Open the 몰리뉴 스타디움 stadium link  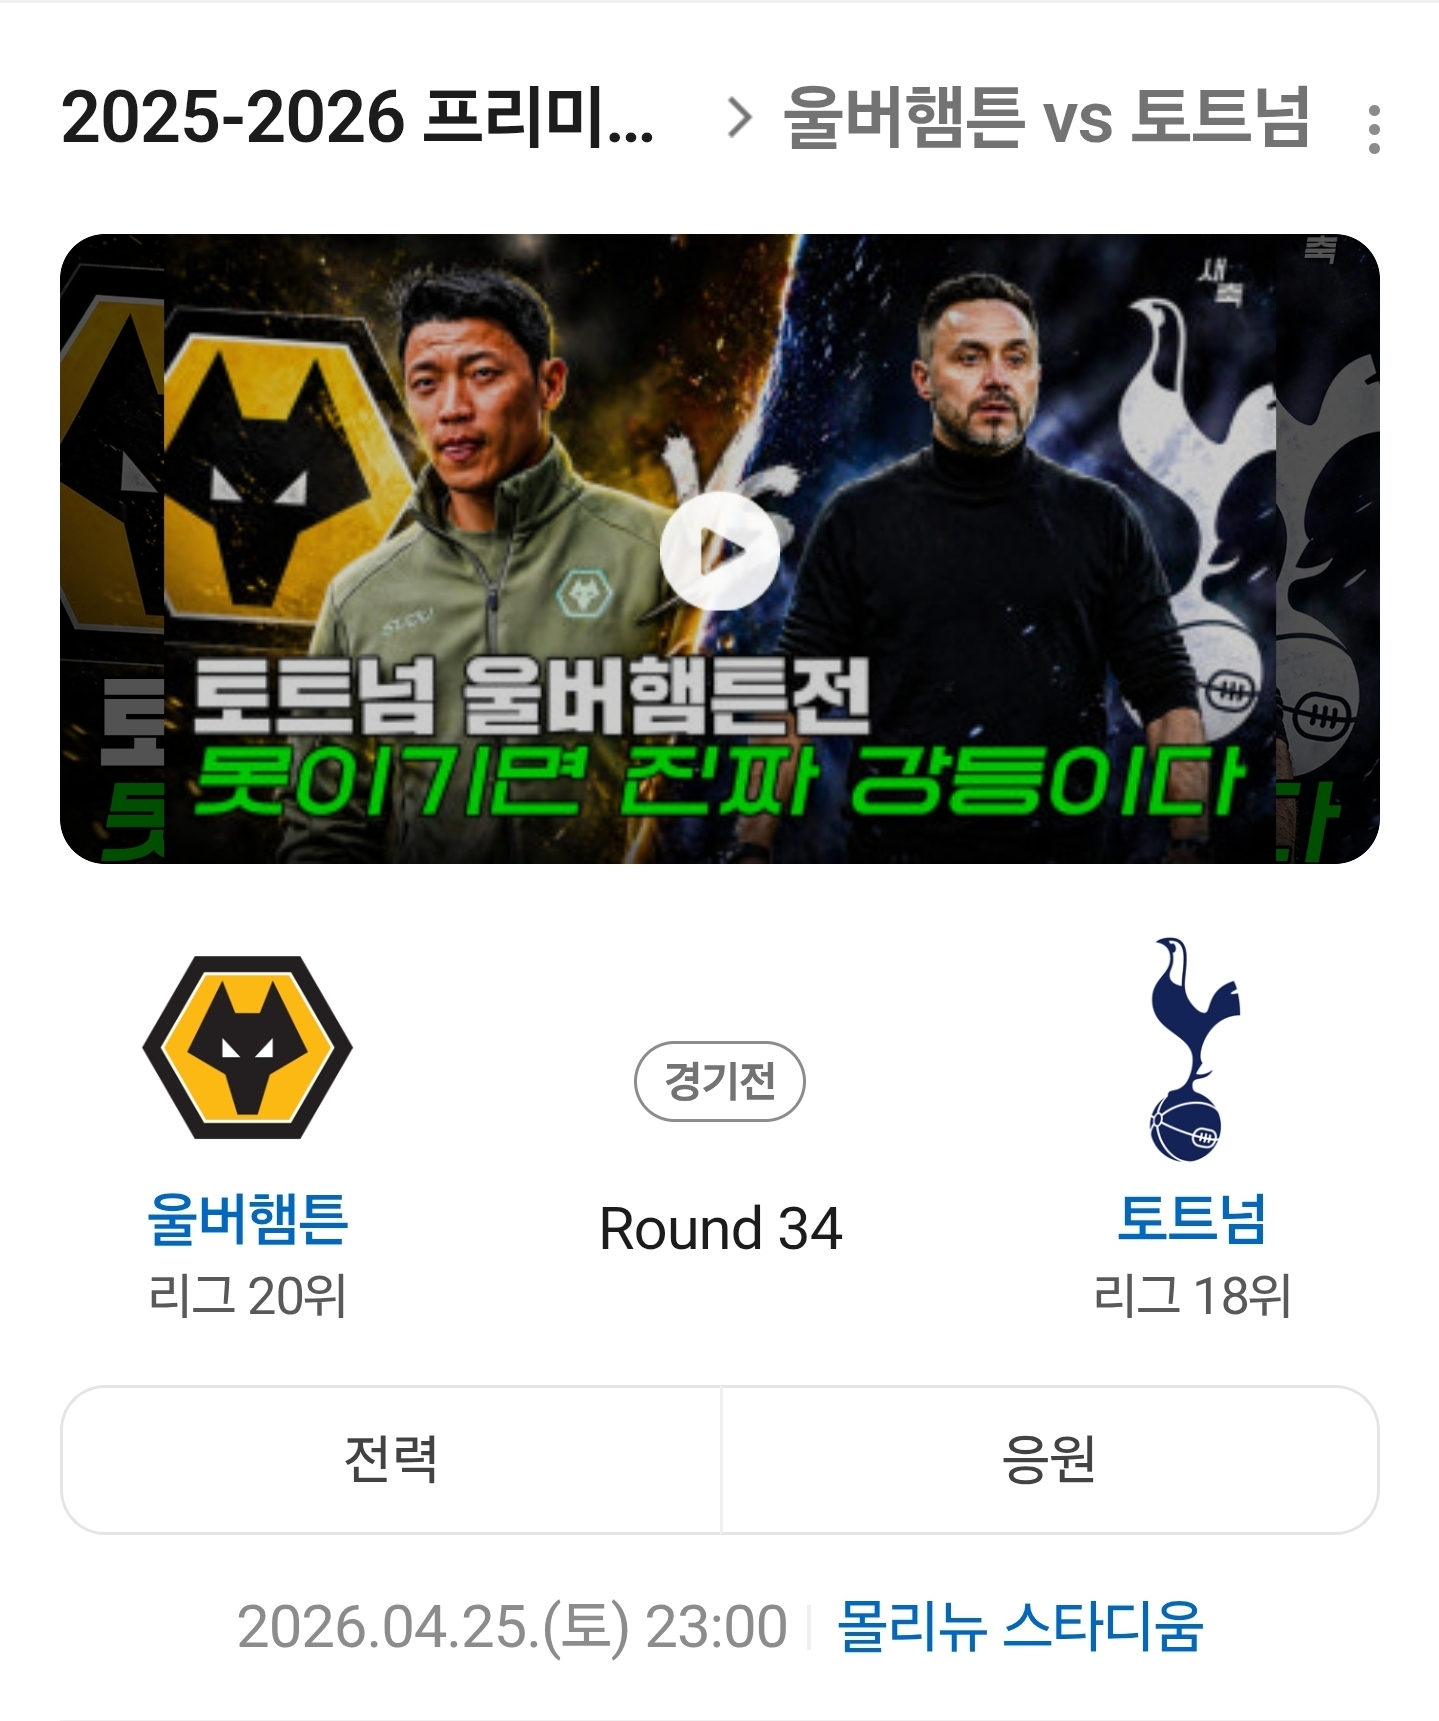[x=1019, y=1626]
